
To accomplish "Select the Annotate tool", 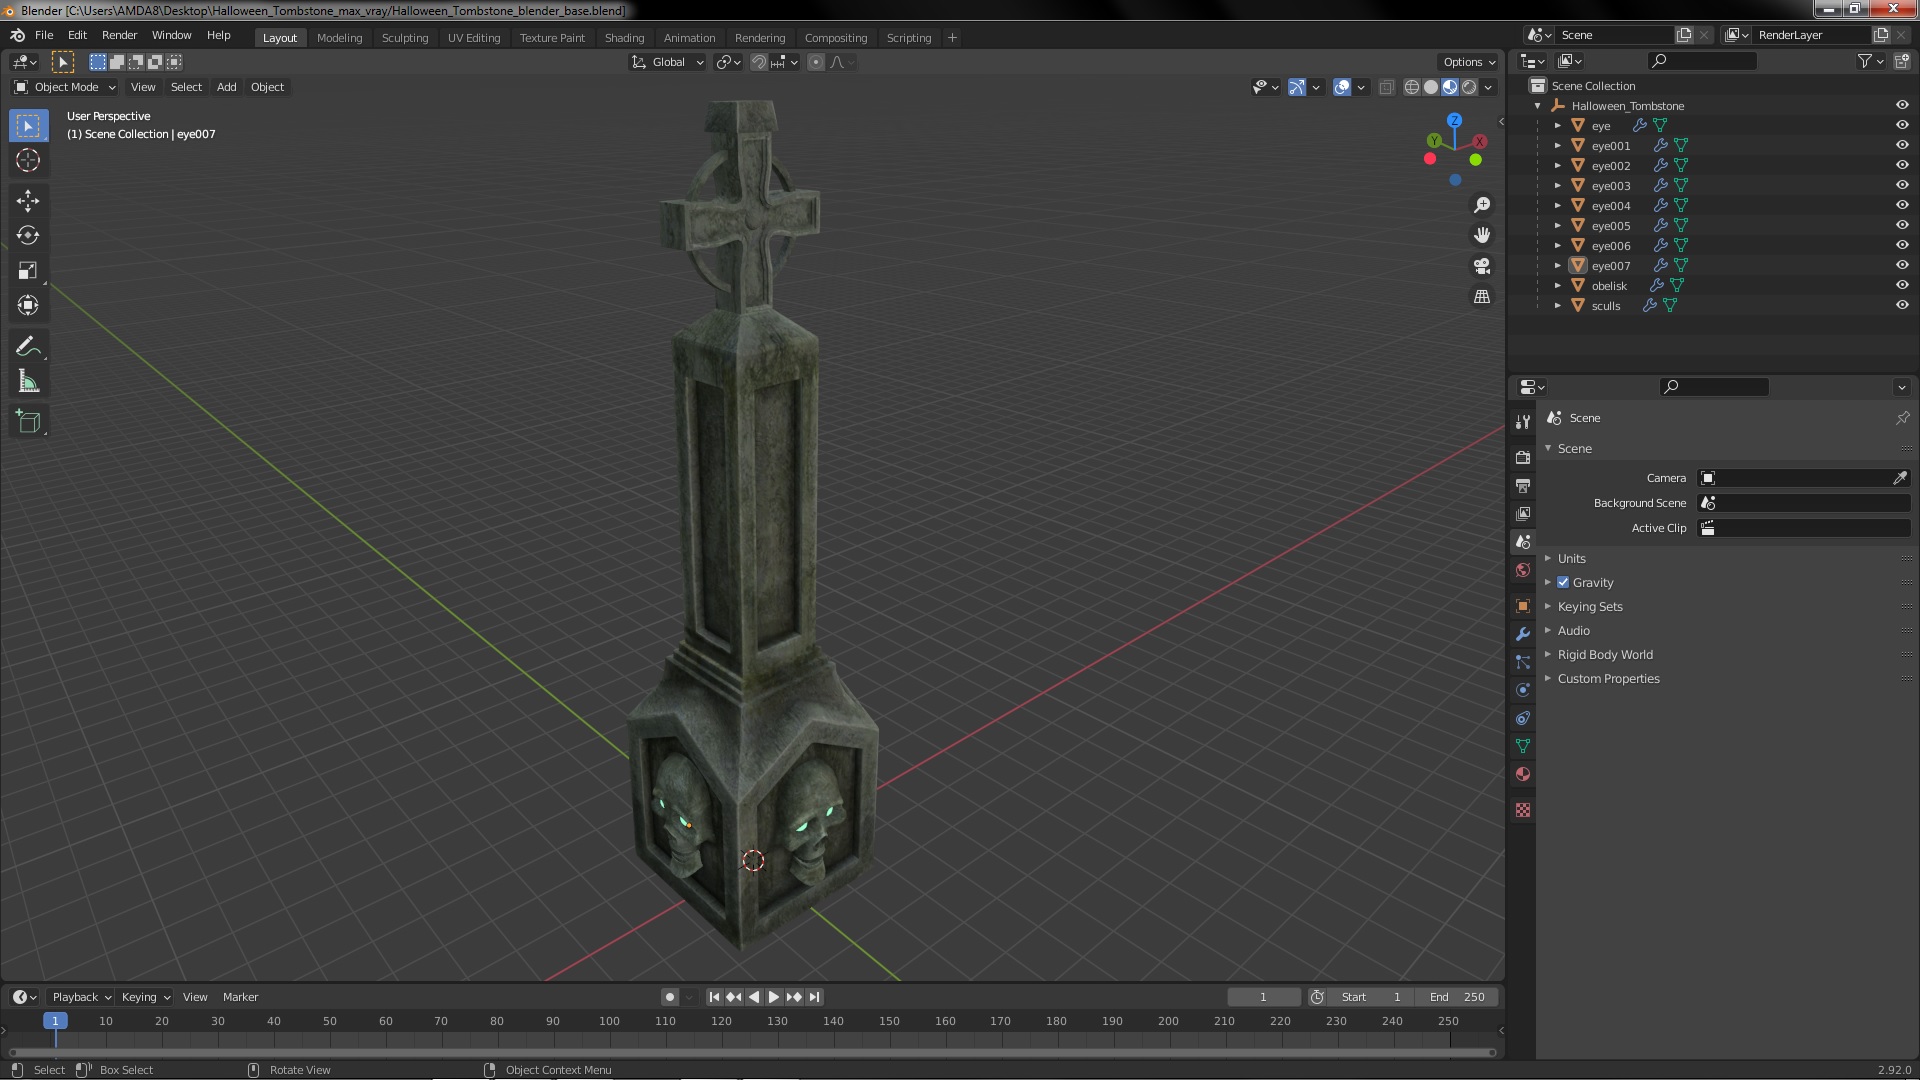I will [28, 347].
